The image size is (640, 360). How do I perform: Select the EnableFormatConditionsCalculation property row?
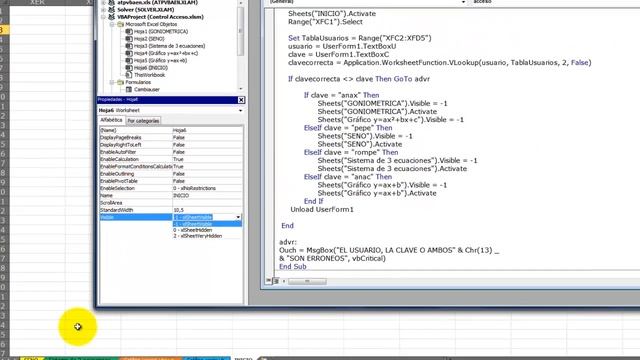171,167
